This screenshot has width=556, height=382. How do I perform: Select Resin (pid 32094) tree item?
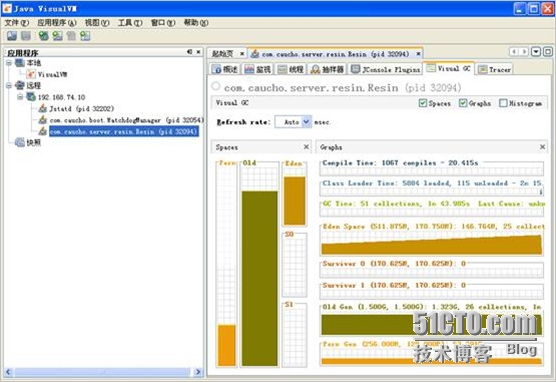pyautogui.click(x=124, y=131)
